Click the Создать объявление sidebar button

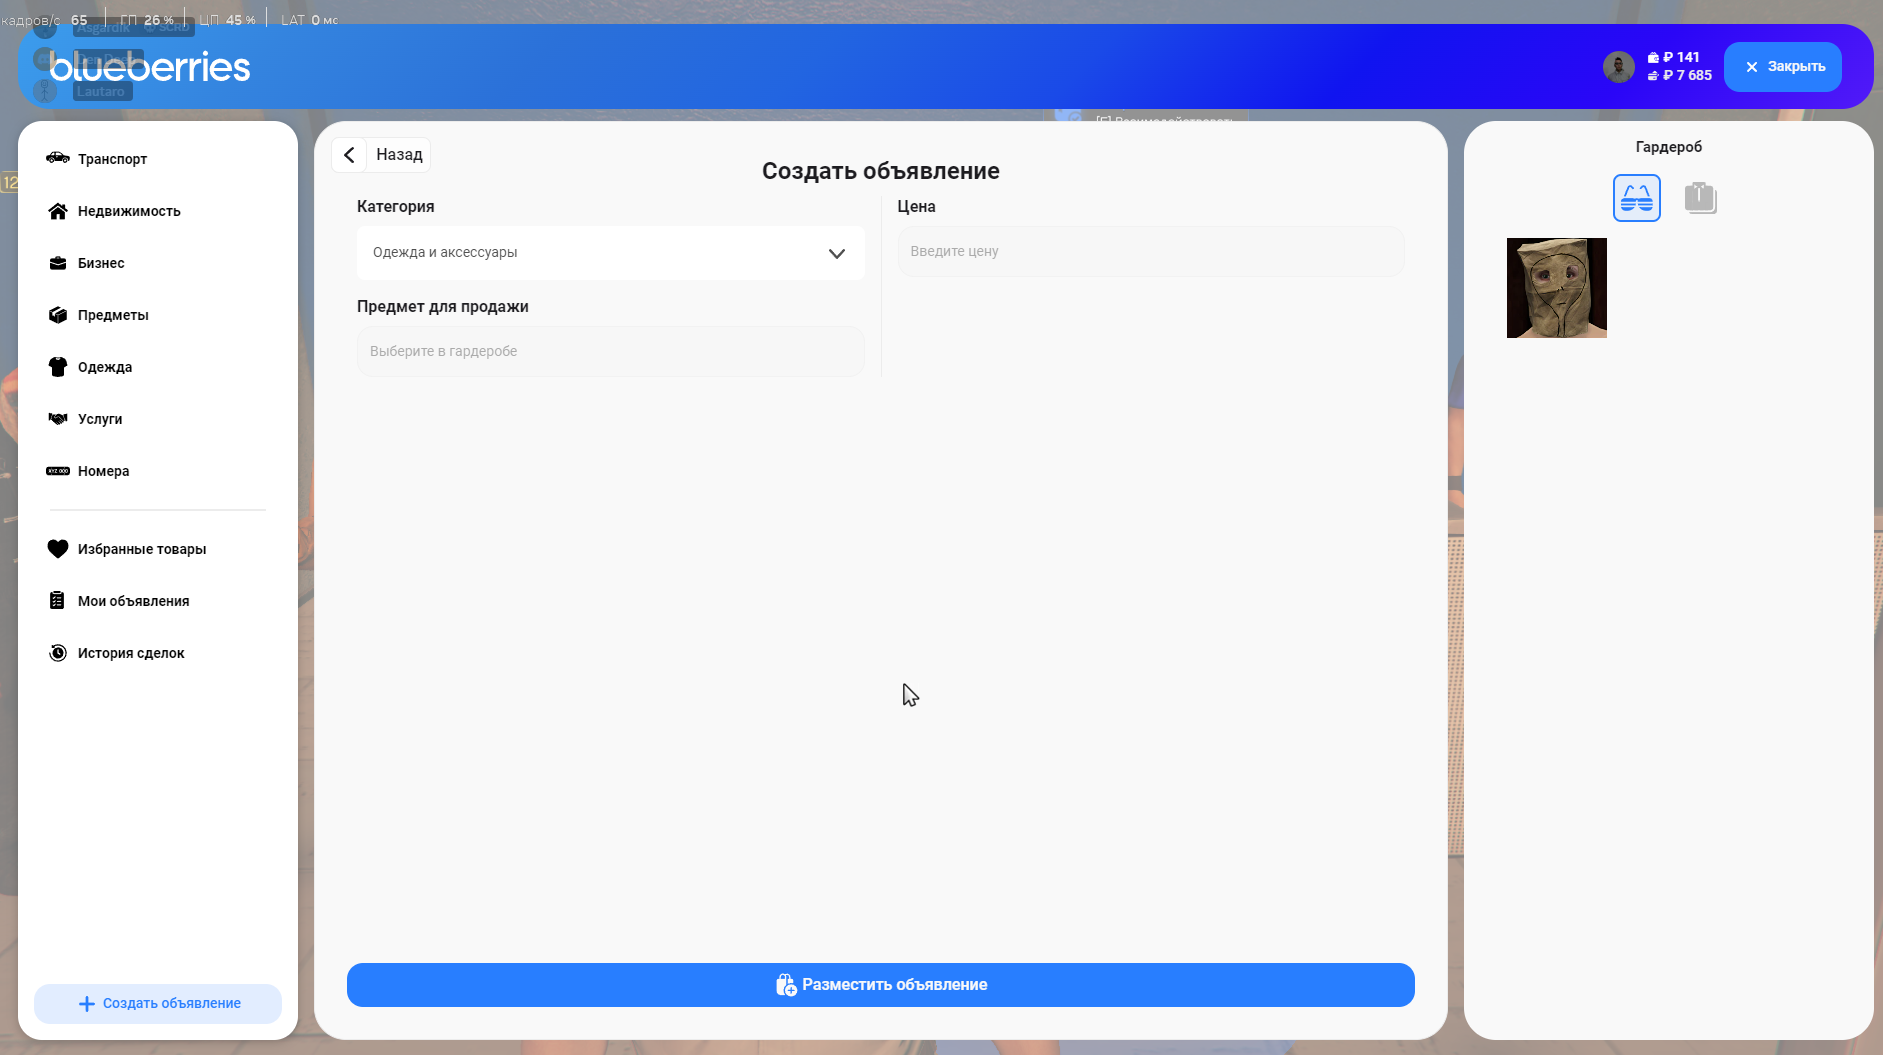[x=158, y=1003]
